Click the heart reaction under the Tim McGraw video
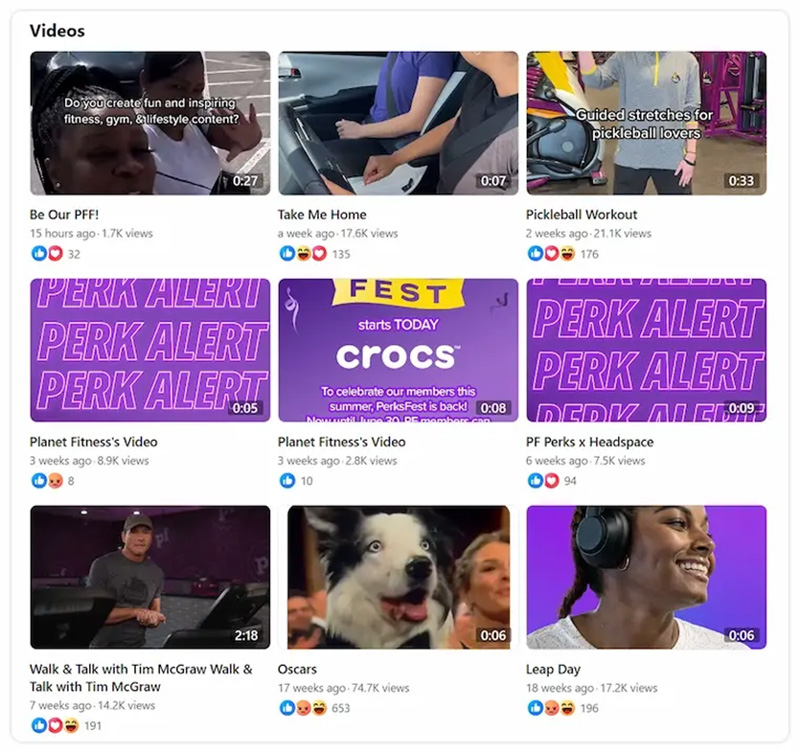This screenshot has width=800, height=752. coord(55,725)
